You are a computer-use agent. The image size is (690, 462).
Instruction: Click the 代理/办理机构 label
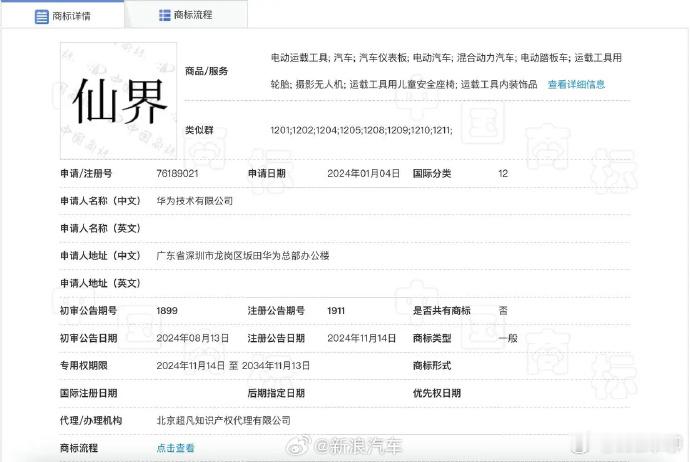click(x=91, y=420)
